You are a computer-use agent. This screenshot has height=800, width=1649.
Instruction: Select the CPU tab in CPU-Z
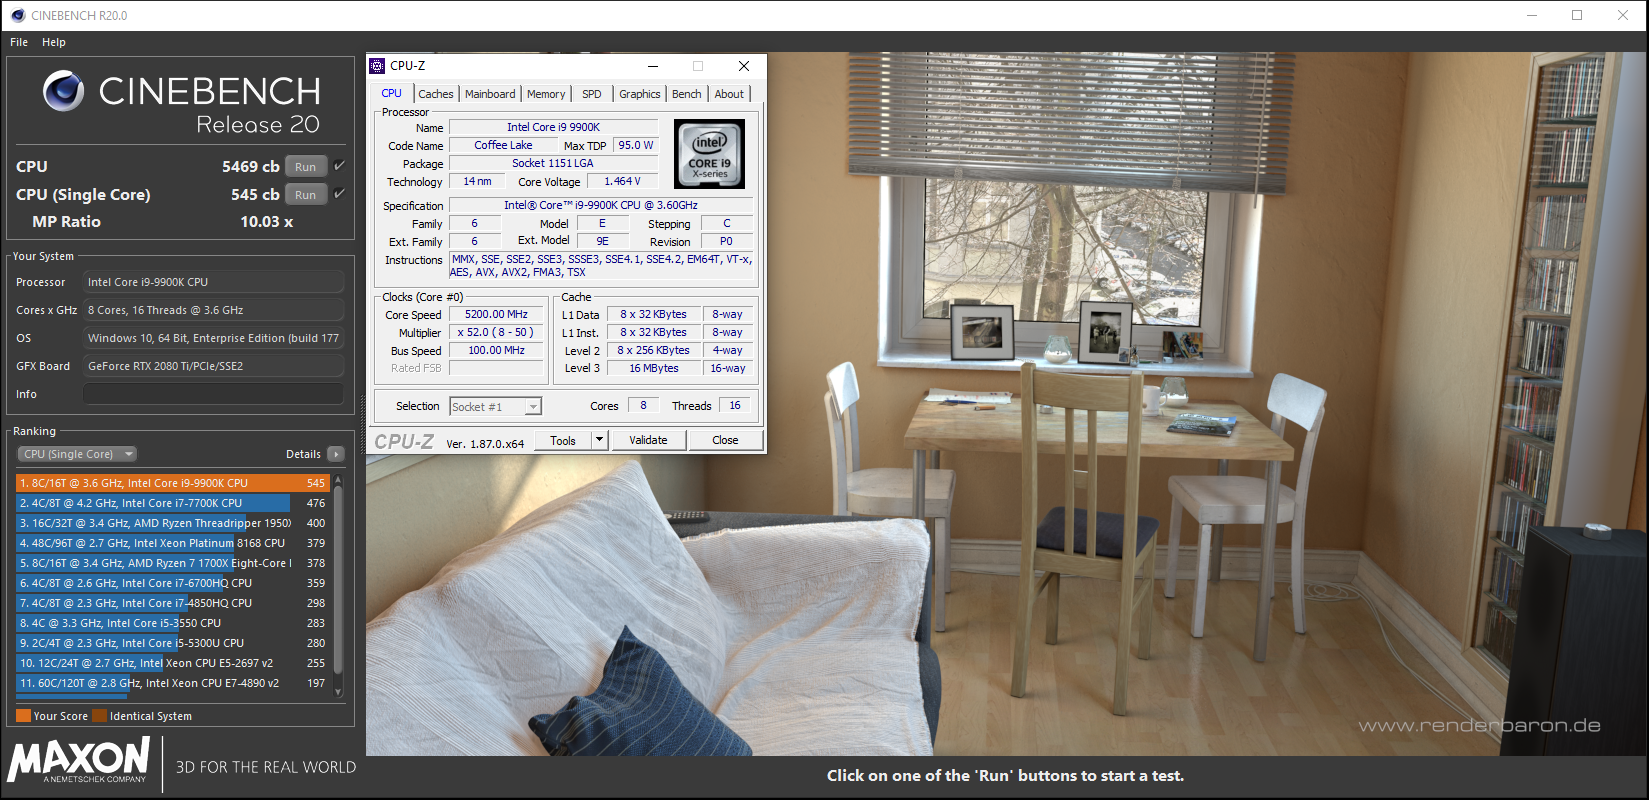(392, 93)
